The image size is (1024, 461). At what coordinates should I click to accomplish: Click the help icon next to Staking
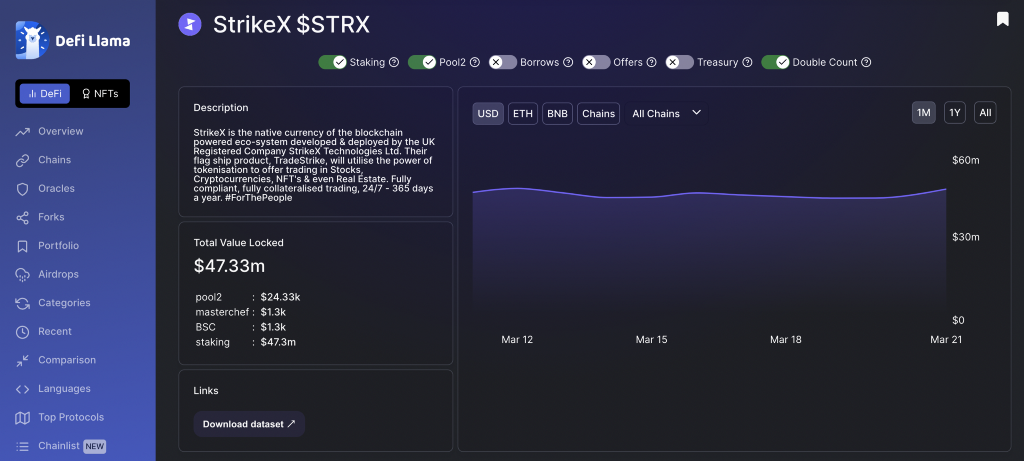(x=394, y=63)
